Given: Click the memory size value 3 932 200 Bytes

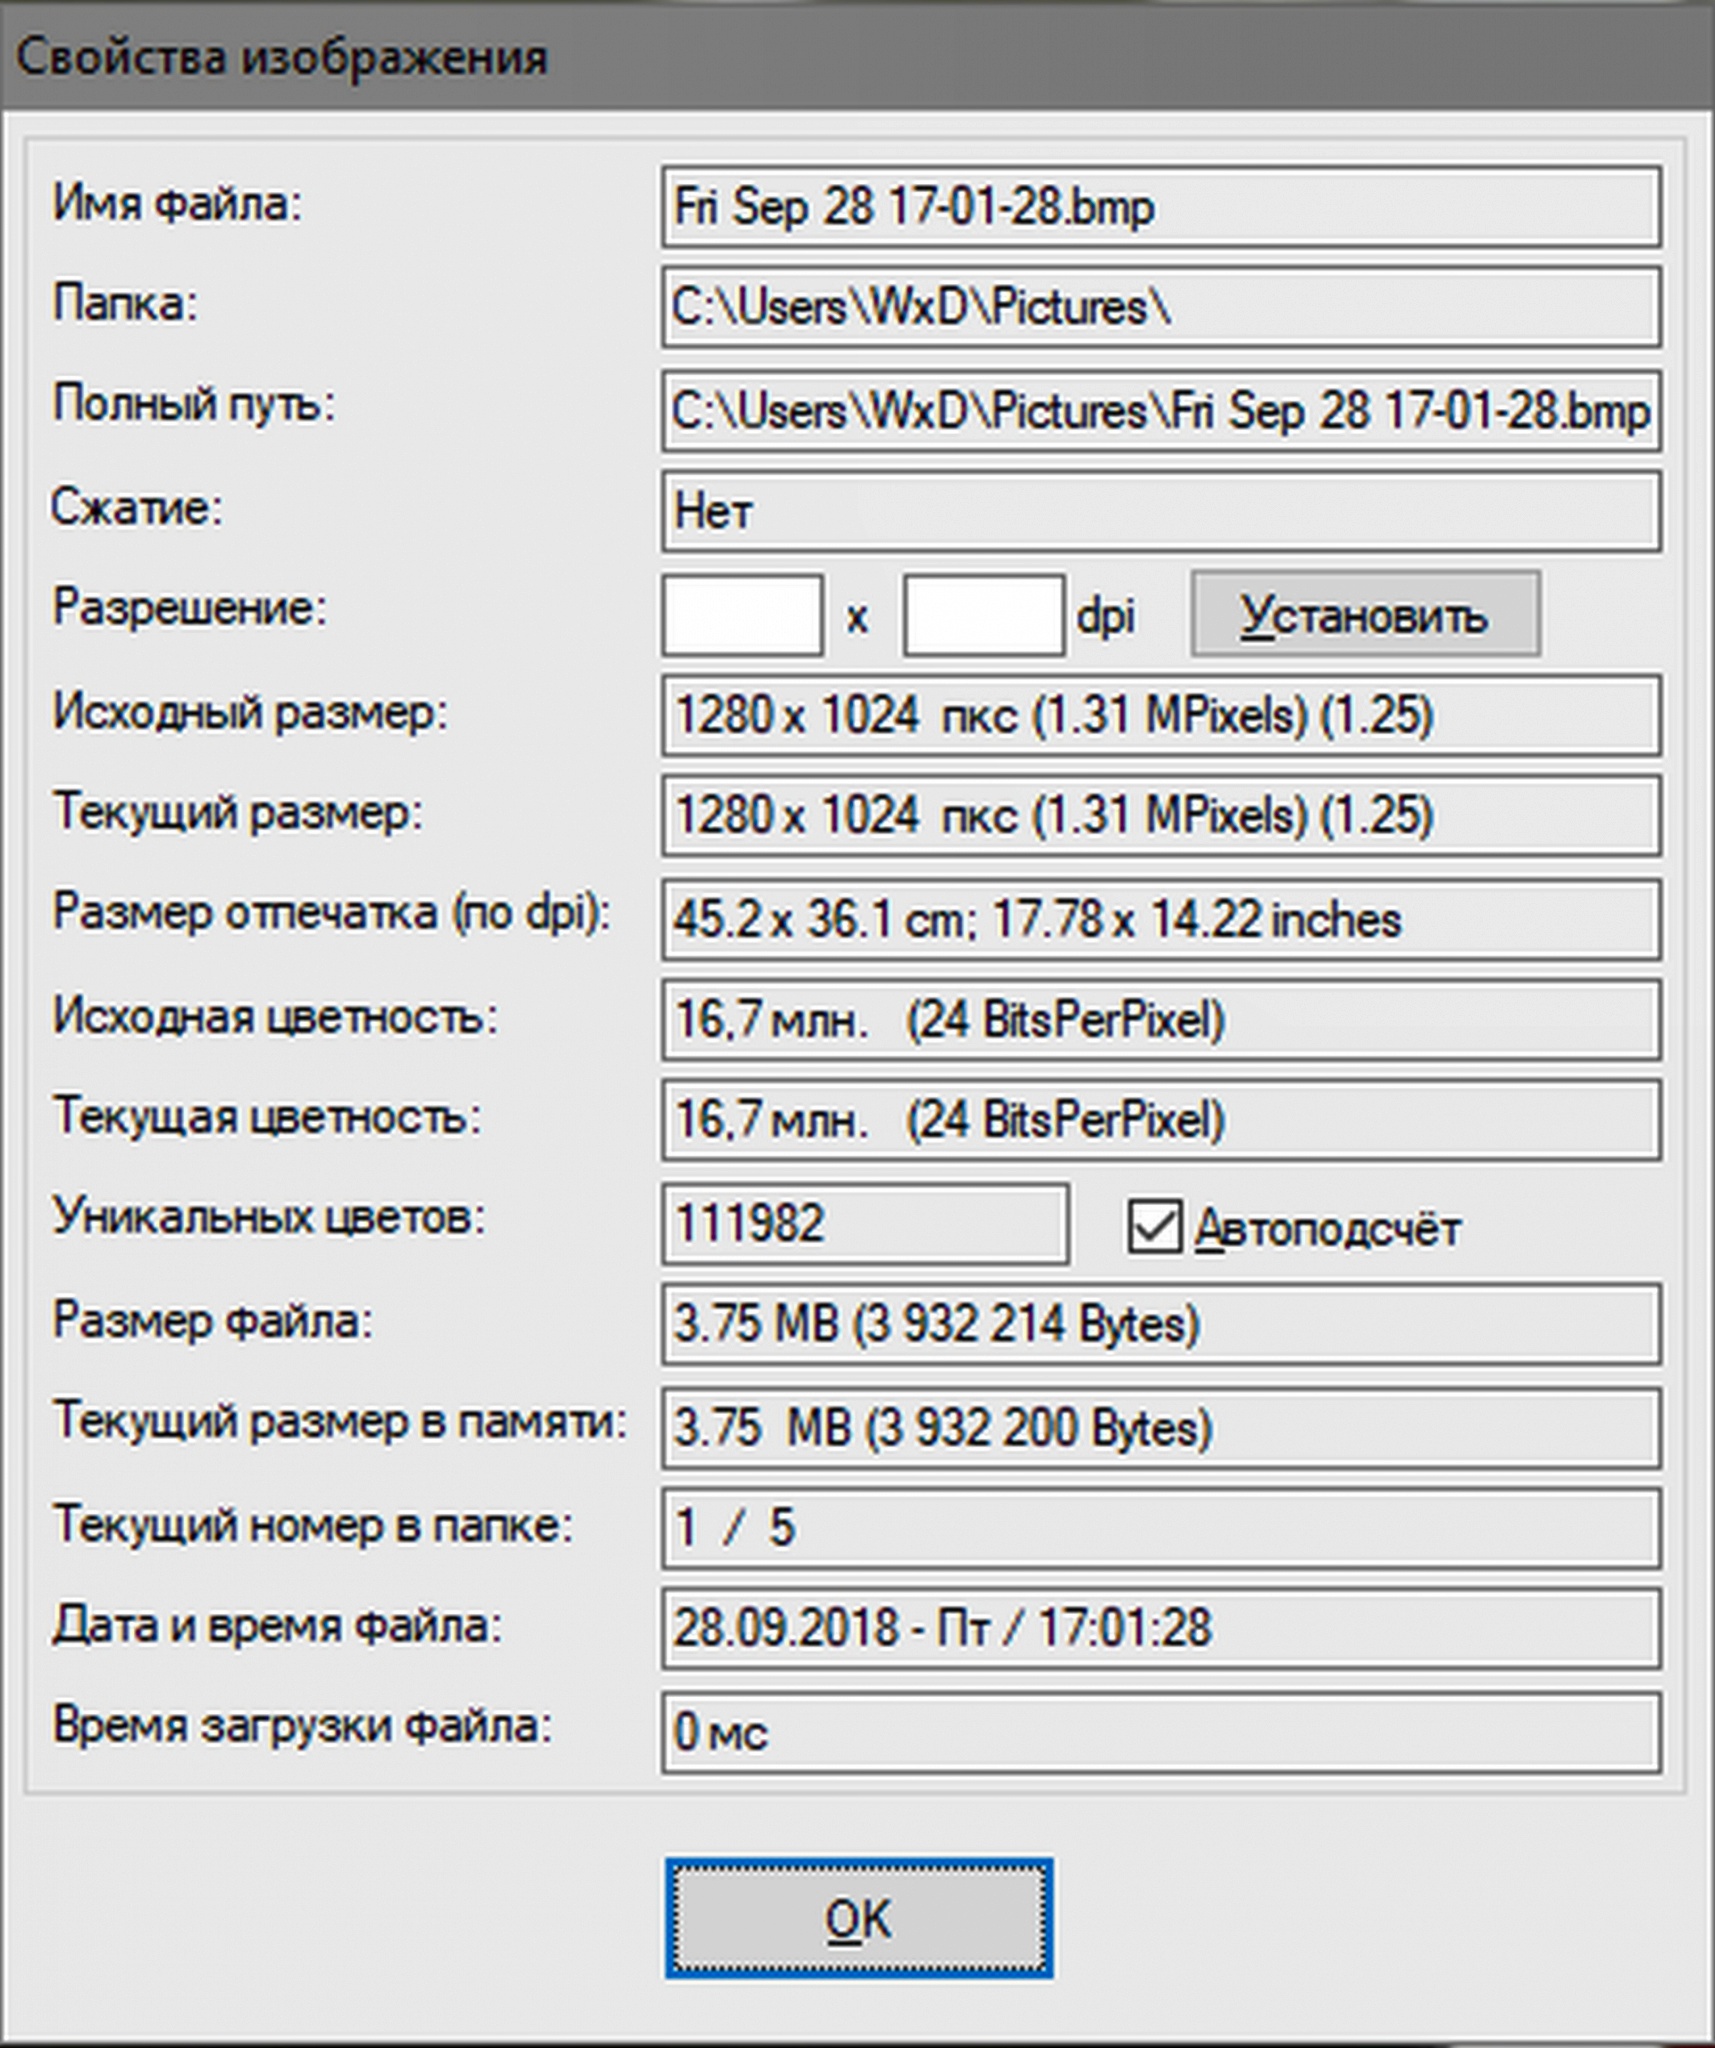Looking at the screenshot, I should (1161, 1428).
